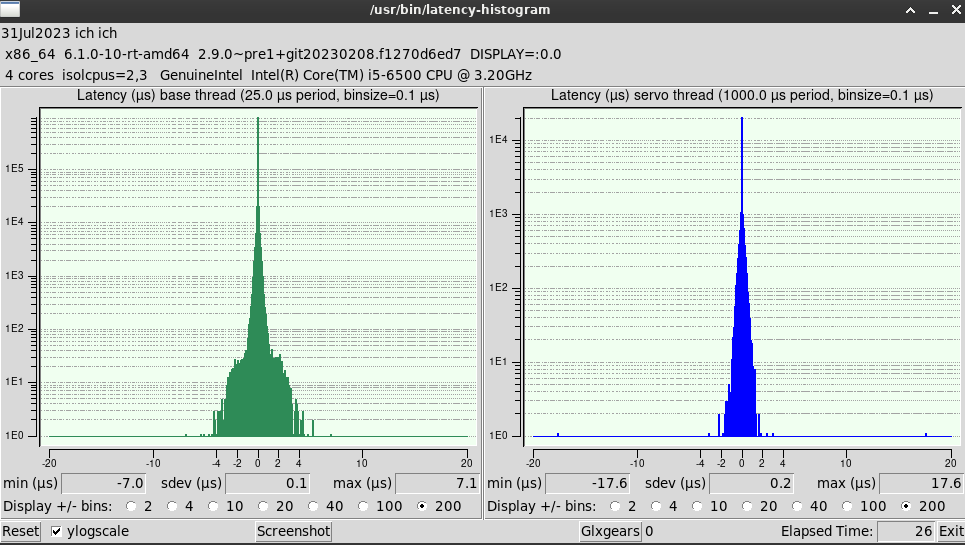965x545 pixels.
Task: Click the kernel version '6.1.0-10-rt-amd64' text
Action: click(x=126, y=54)
